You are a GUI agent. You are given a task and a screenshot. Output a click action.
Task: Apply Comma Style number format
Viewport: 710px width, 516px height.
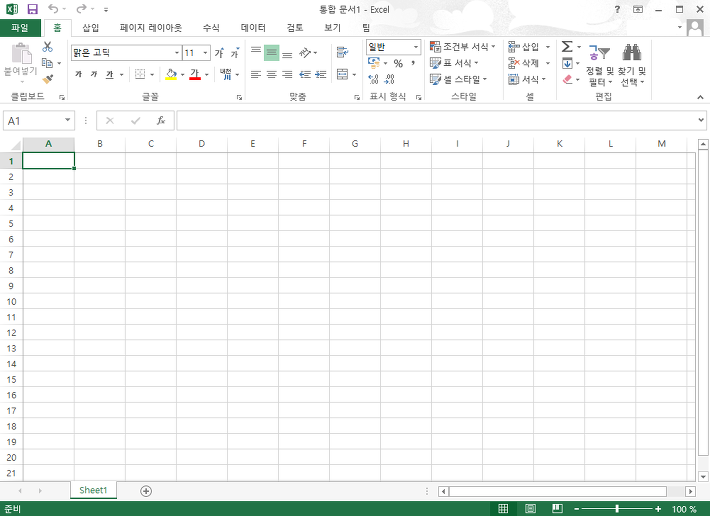click(413, 63)
